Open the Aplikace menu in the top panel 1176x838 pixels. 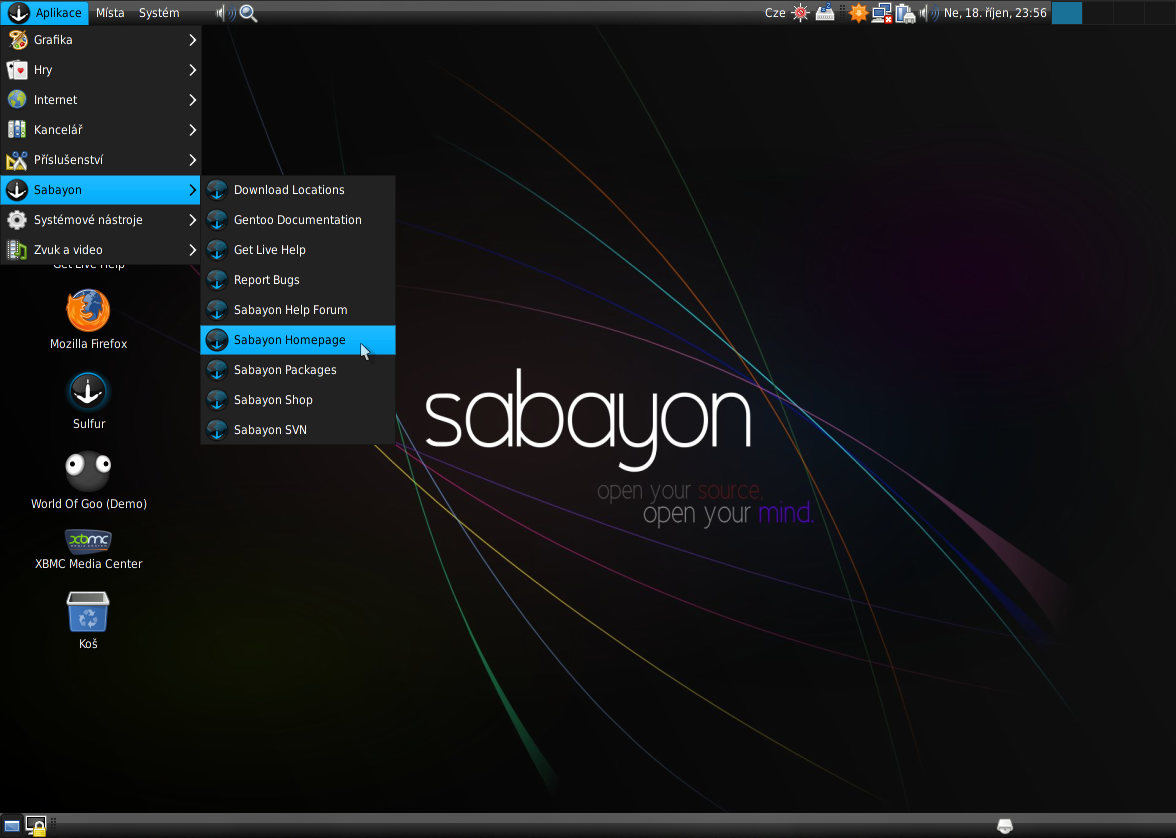(44, 13)
